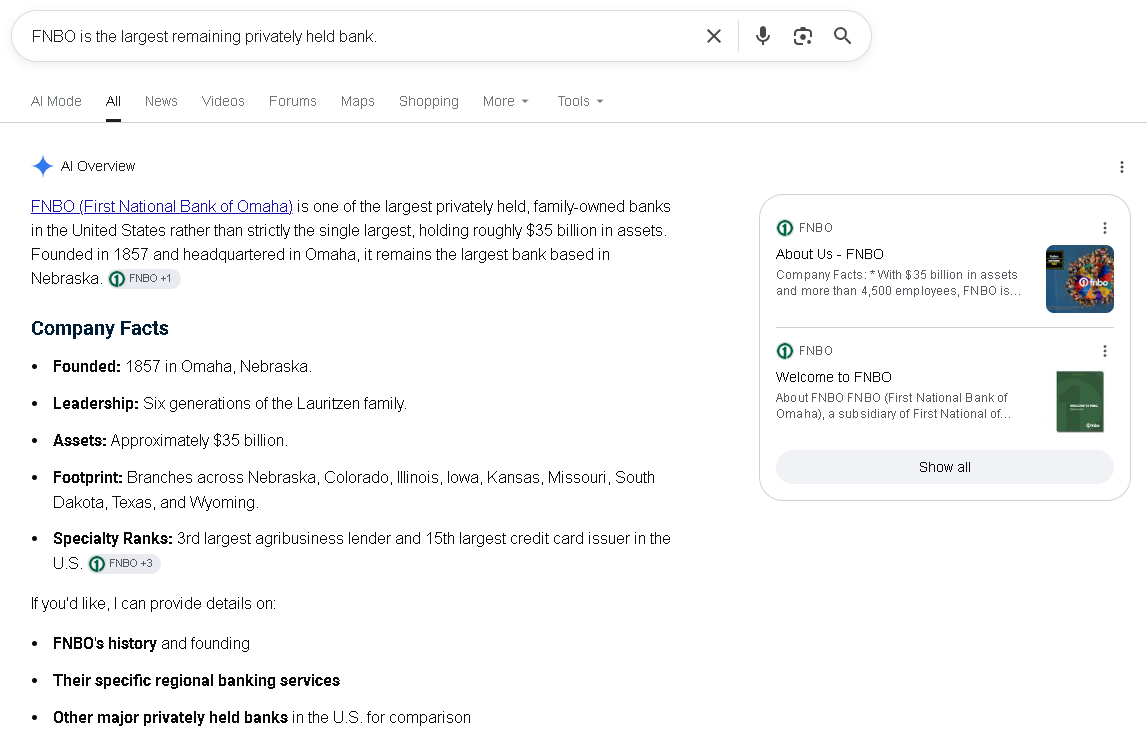Open the Welcome to FNBO result title

click(x=833, y=377)
